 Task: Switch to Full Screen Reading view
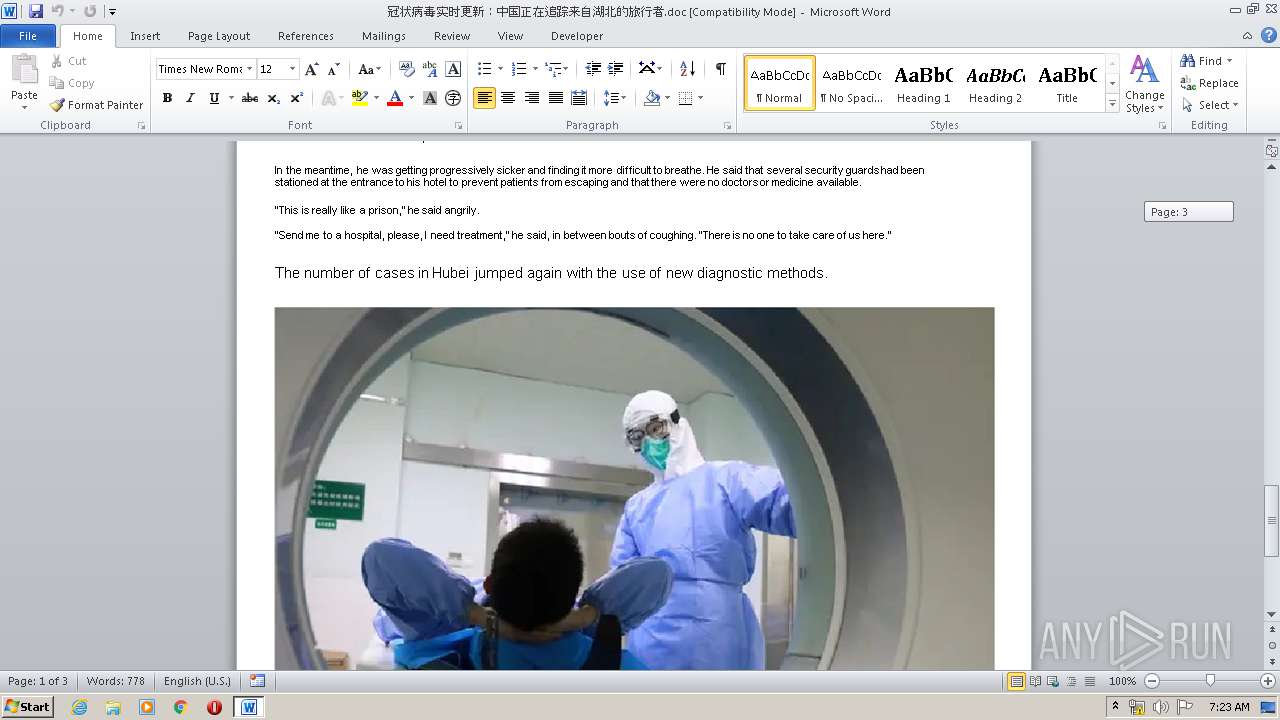pos(1035,681)
